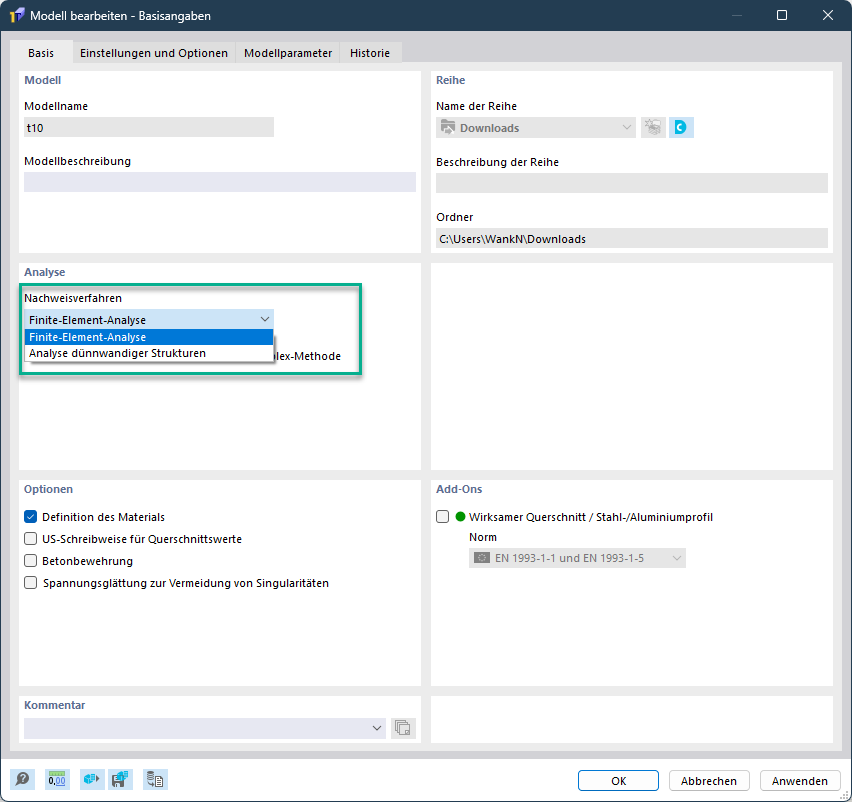Click the database copy icon in bottom bar
Viewport: 852px width, 802px height.
pos(154,780)
